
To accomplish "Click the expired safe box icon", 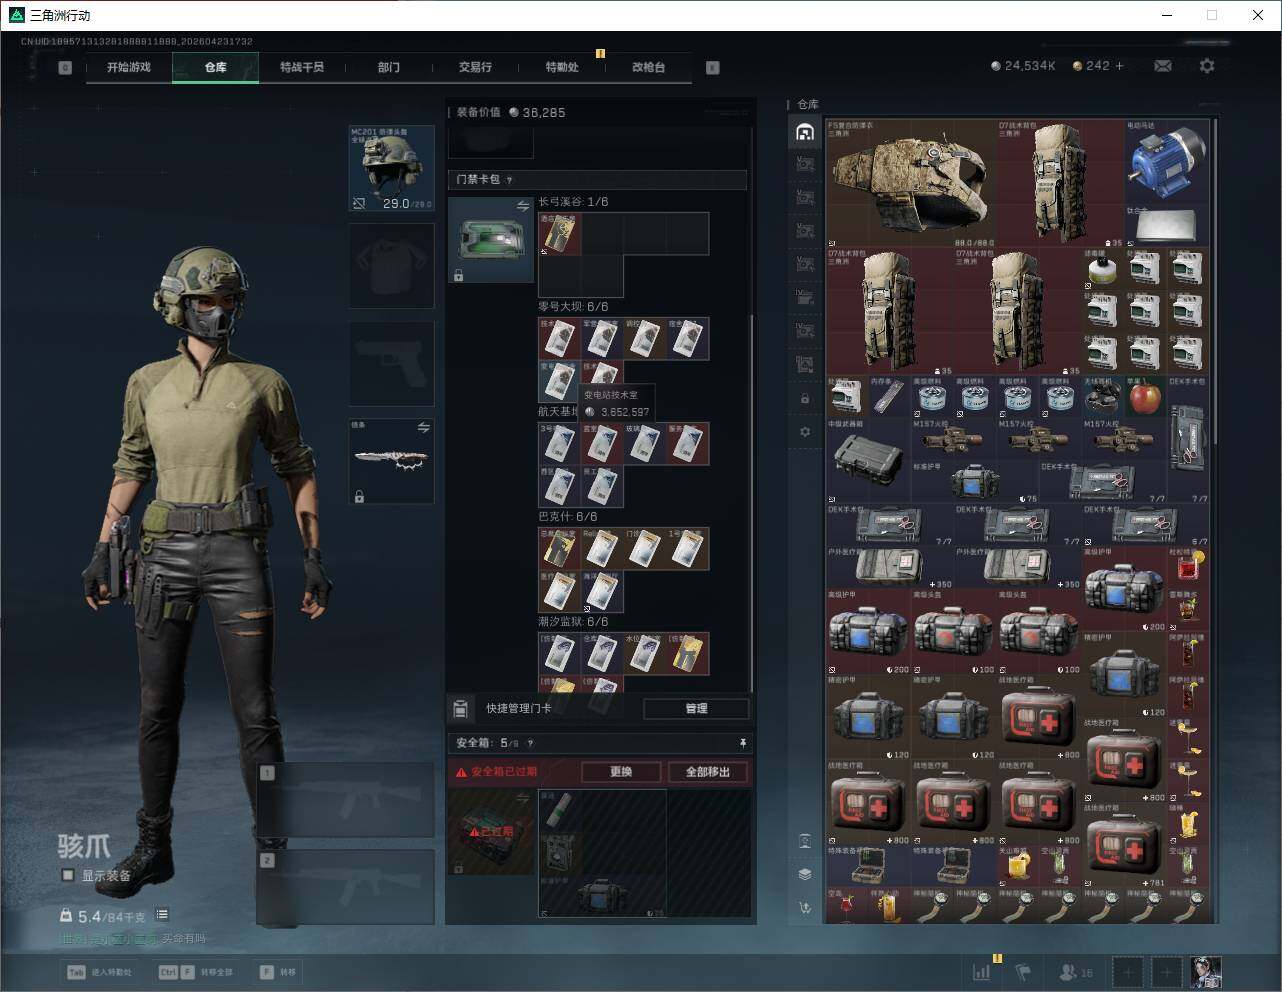I will (x=490, y=831).
